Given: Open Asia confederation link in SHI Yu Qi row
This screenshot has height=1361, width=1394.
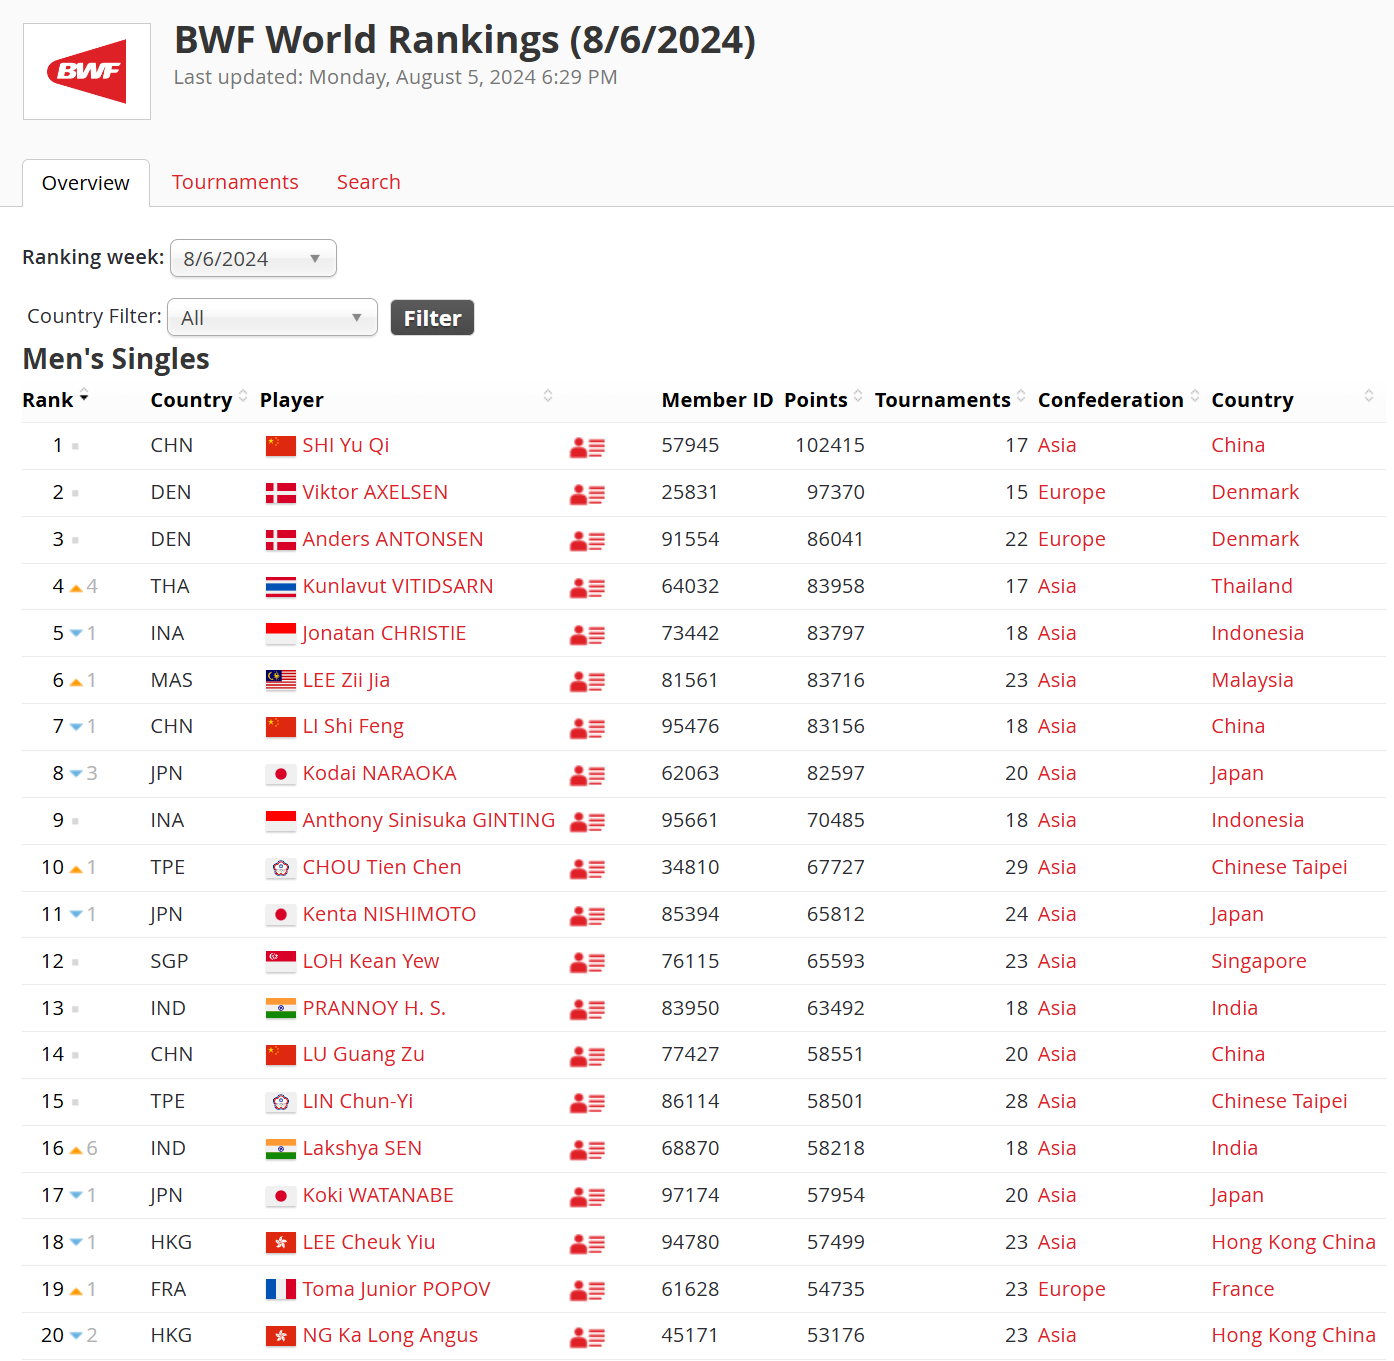Looking at the screenshot, I should click(1057, 445).
